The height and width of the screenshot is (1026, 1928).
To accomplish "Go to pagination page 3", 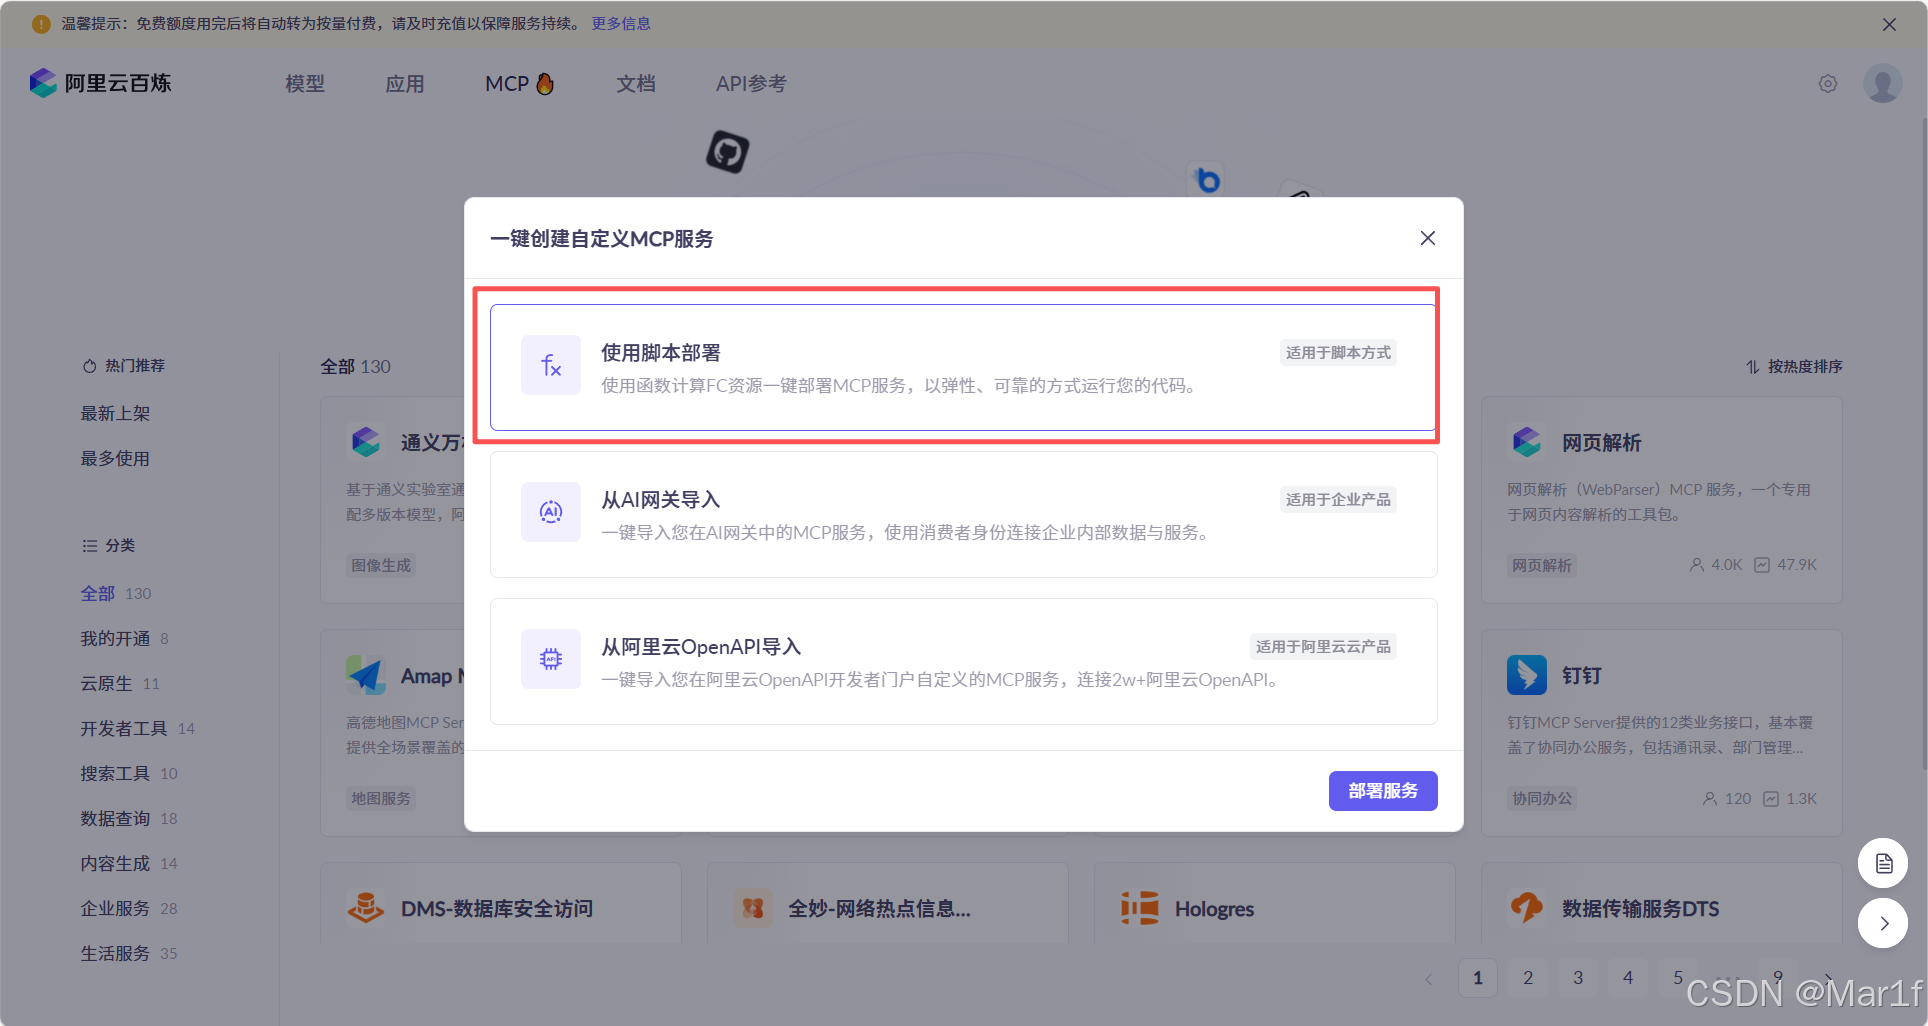I will [x=1578, y=978].
